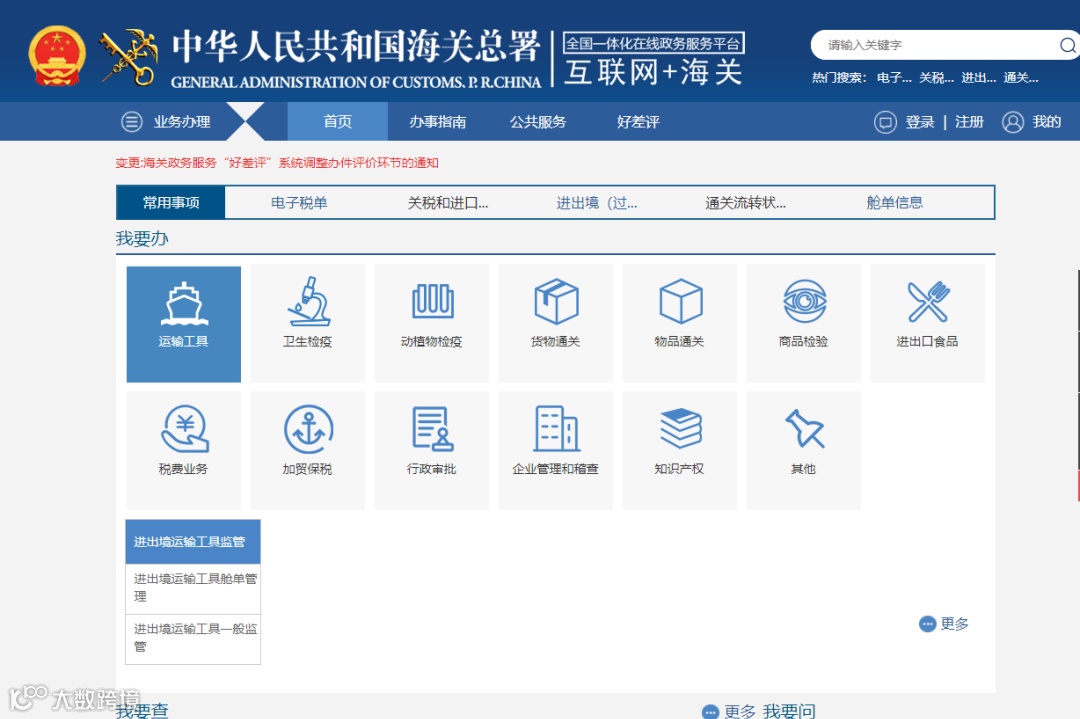Click the 更多 text beside 我要问
Viewport: 1080px width, 719px height.
tap(740, 711)
